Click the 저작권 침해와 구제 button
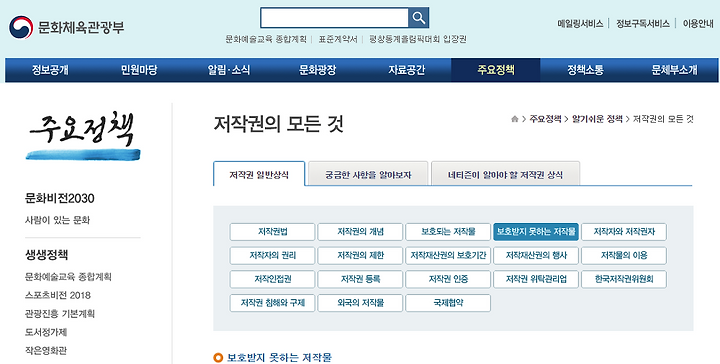 [x=272, y=303]
